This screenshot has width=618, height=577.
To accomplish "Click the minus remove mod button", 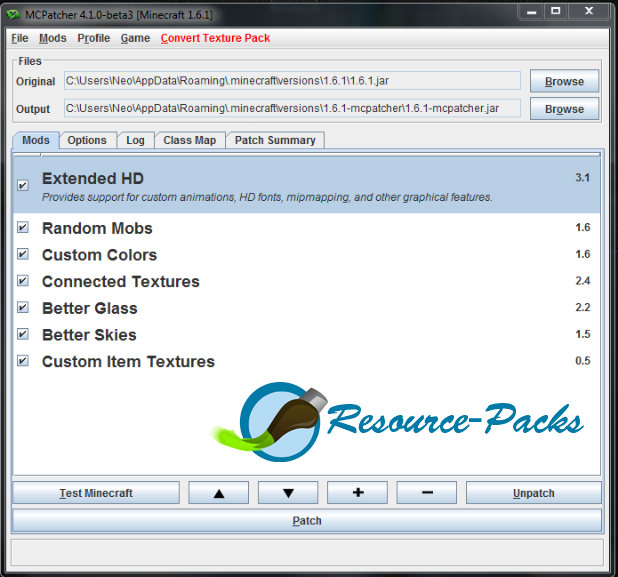I will 427,493.
